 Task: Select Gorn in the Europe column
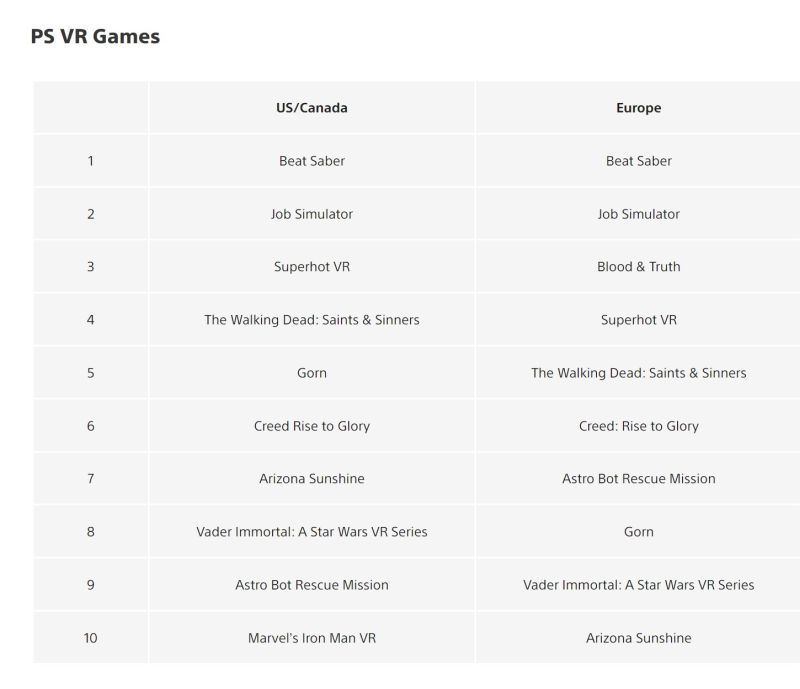(x=638, y=532)
